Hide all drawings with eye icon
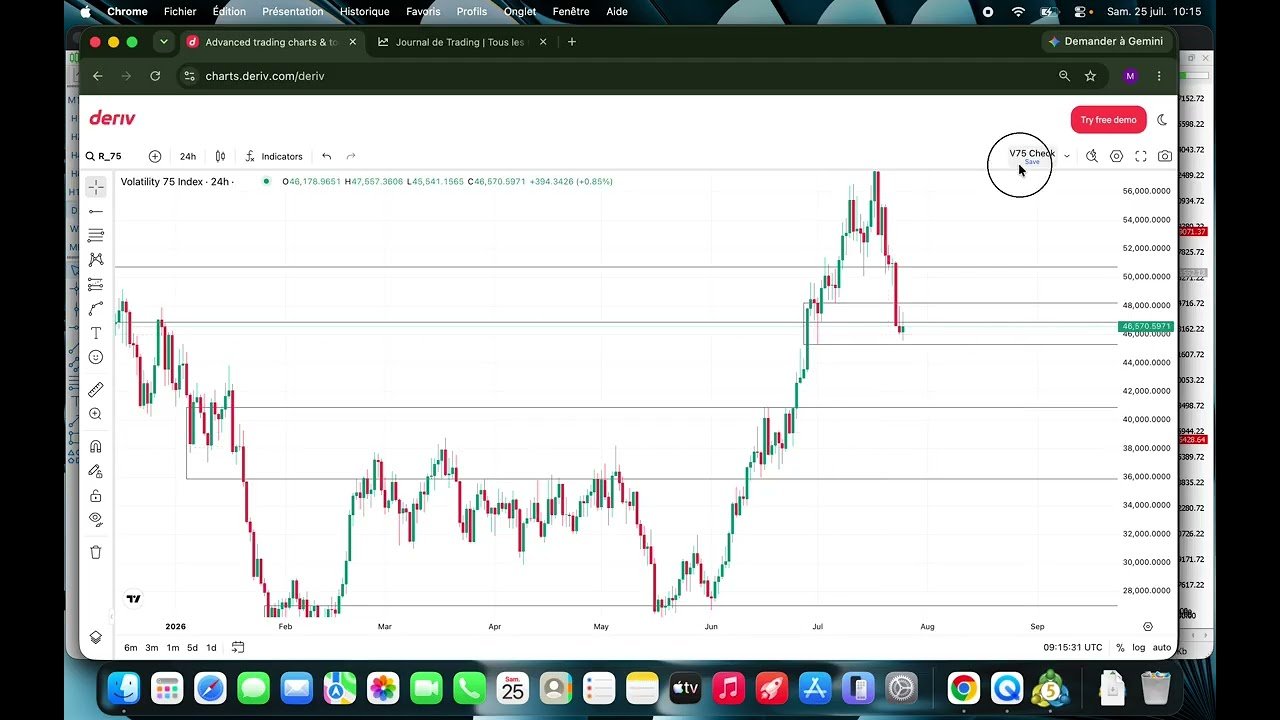The height and width of the screenshot is (720, 1280). pyautogui.click(x=96, y=519)
